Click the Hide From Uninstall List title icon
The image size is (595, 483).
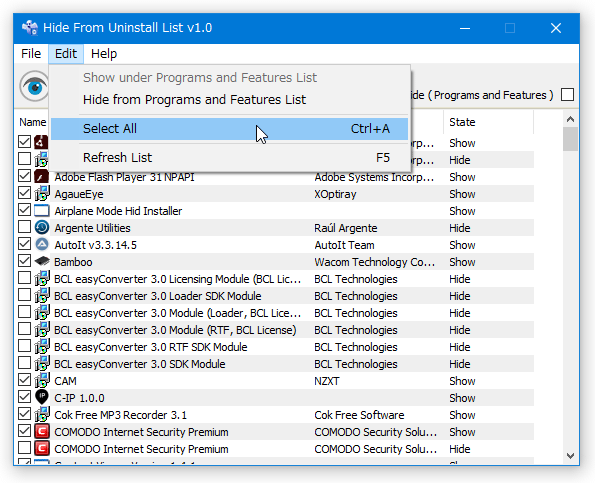click(30, 28)
